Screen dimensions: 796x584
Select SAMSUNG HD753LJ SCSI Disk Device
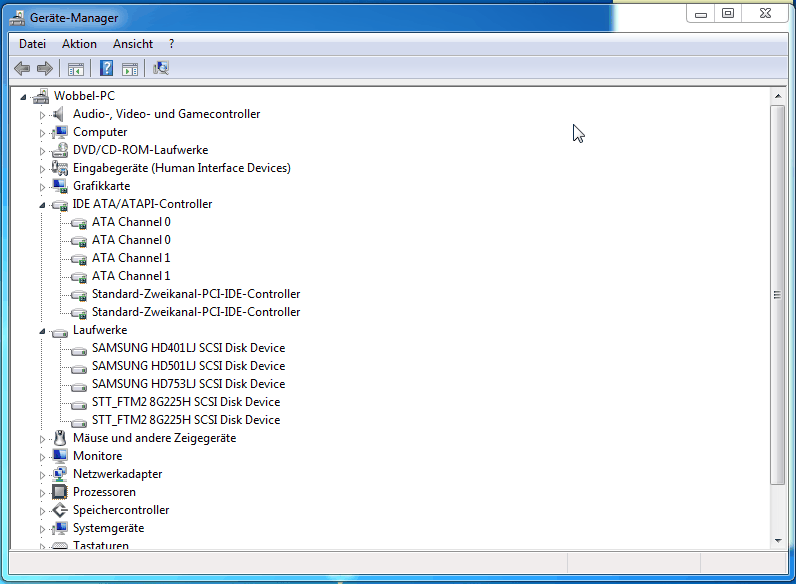188,384
